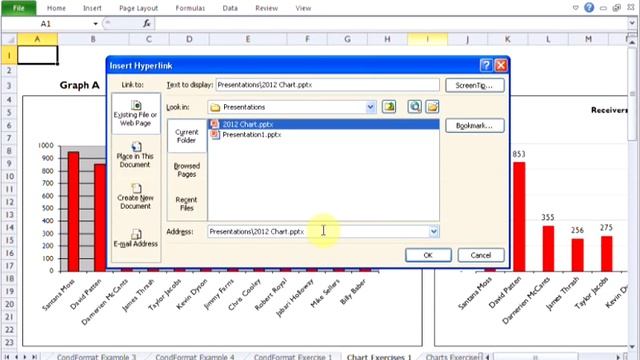Click the Select All corner of worksheet
Image resolution: width=640 pixels, height=360 pixels.
[x=9, y=39]
